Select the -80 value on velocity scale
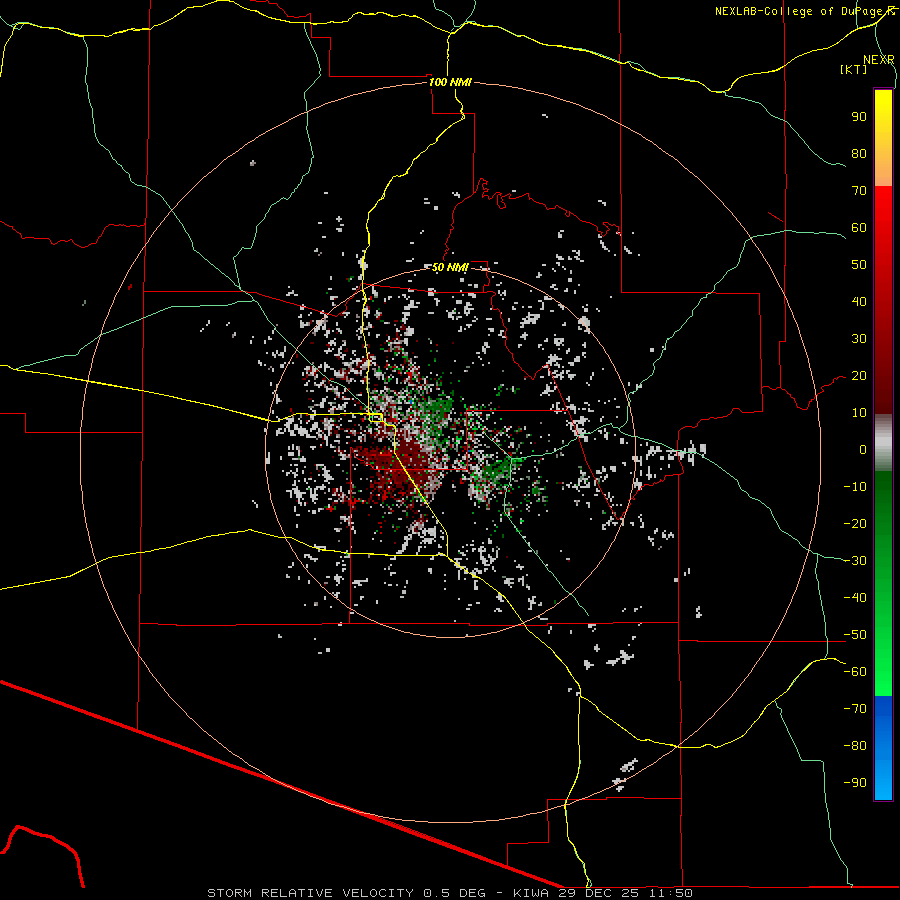The width and height of the screenshot is (900, 900). (x=855, y=746)
